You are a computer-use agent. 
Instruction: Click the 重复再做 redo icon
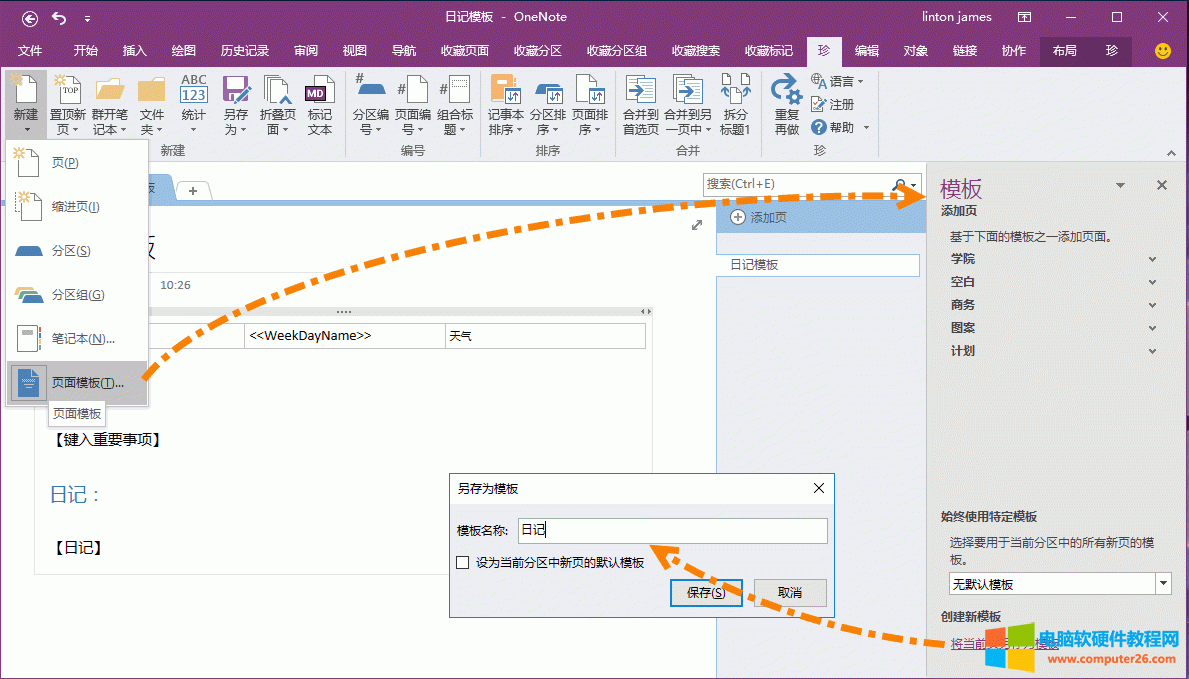pos(787,92)
